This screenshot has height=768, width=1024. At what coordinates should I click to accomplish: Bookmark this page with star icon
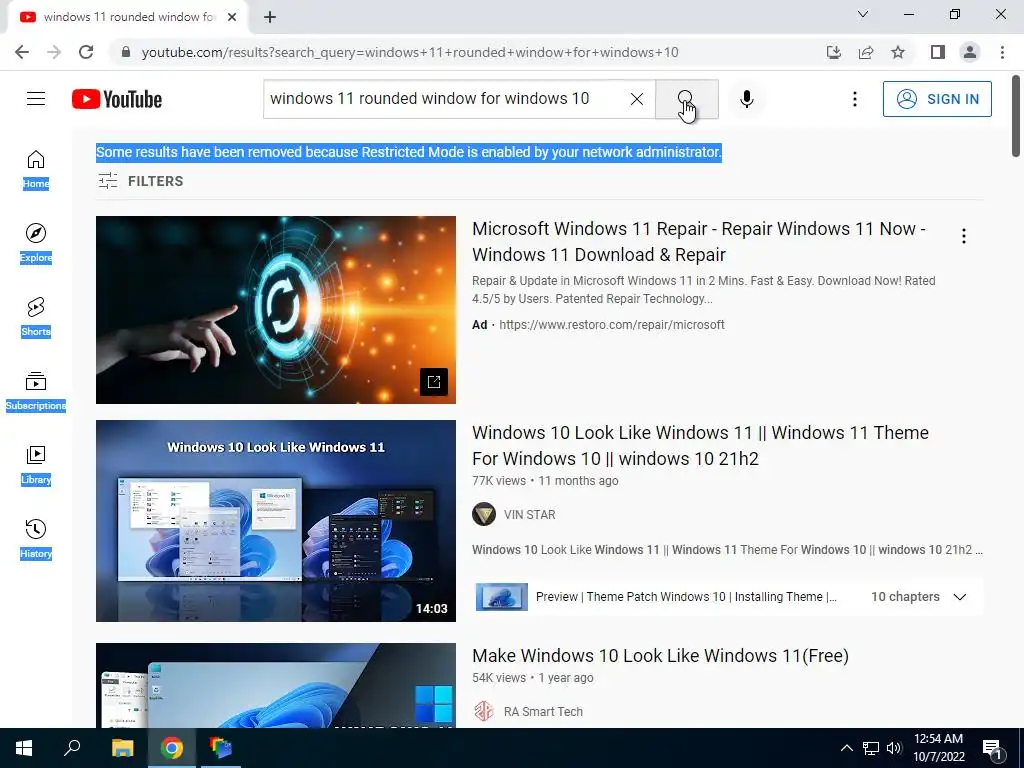tap(898, 52)
